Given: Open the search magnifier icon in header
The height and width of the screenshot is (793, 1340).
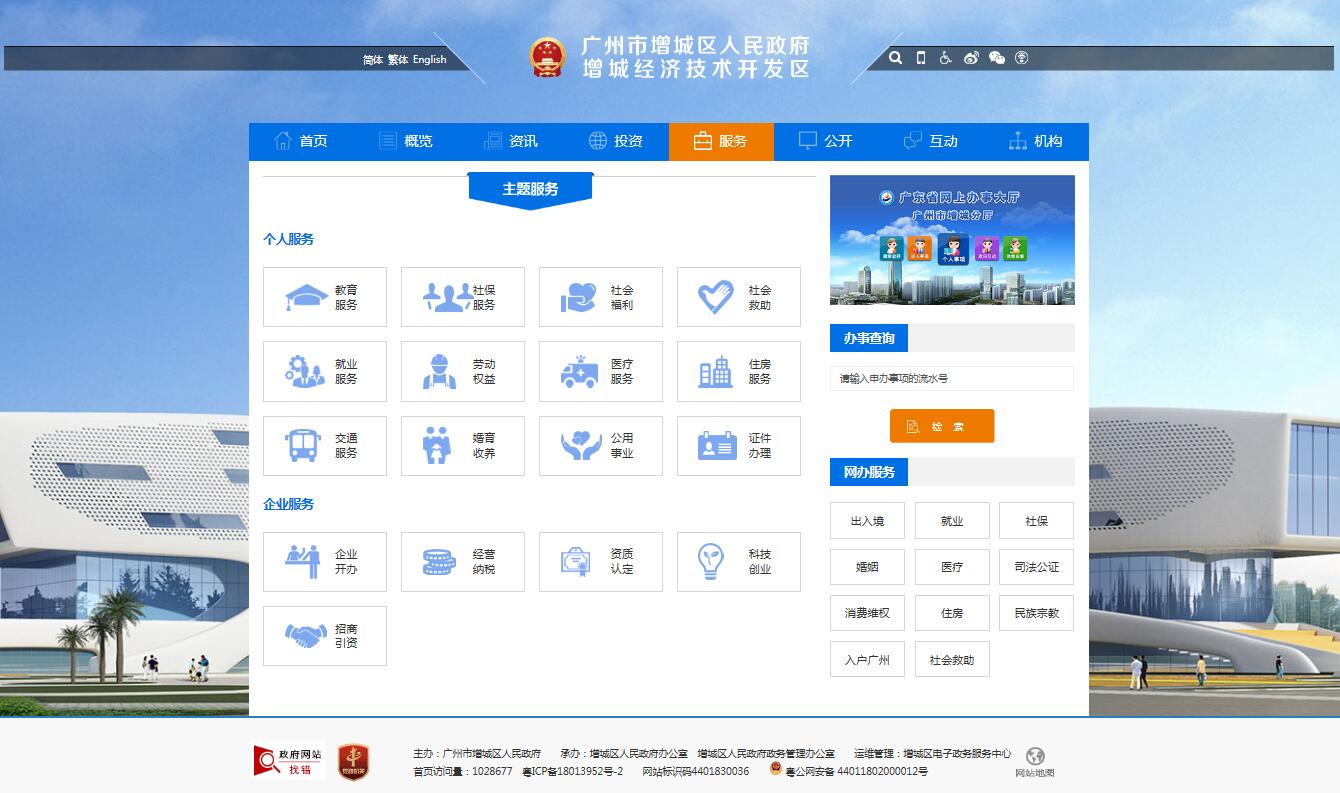Looking at the screenshot, I should point(895,58).
